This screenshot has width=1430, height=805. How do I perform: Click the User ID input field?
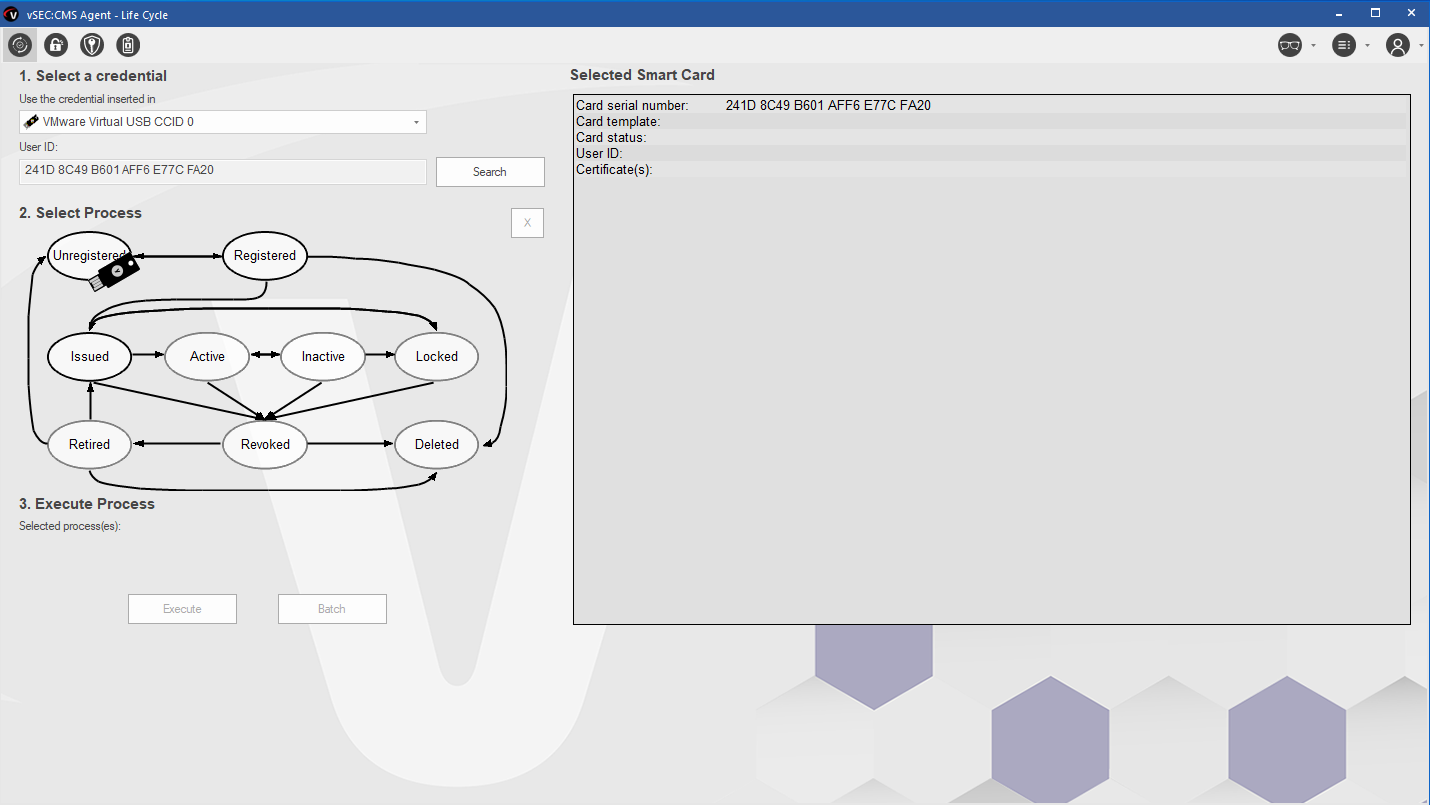[223, 171]
